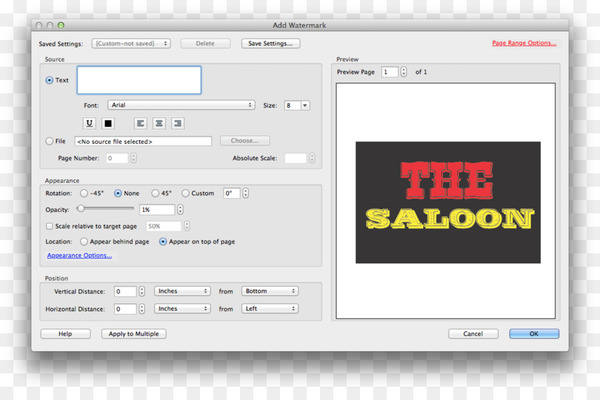This screenshot has width=600, height=400.
Task: Toggle the underline text formatting icon
Action: click(89, 123)
